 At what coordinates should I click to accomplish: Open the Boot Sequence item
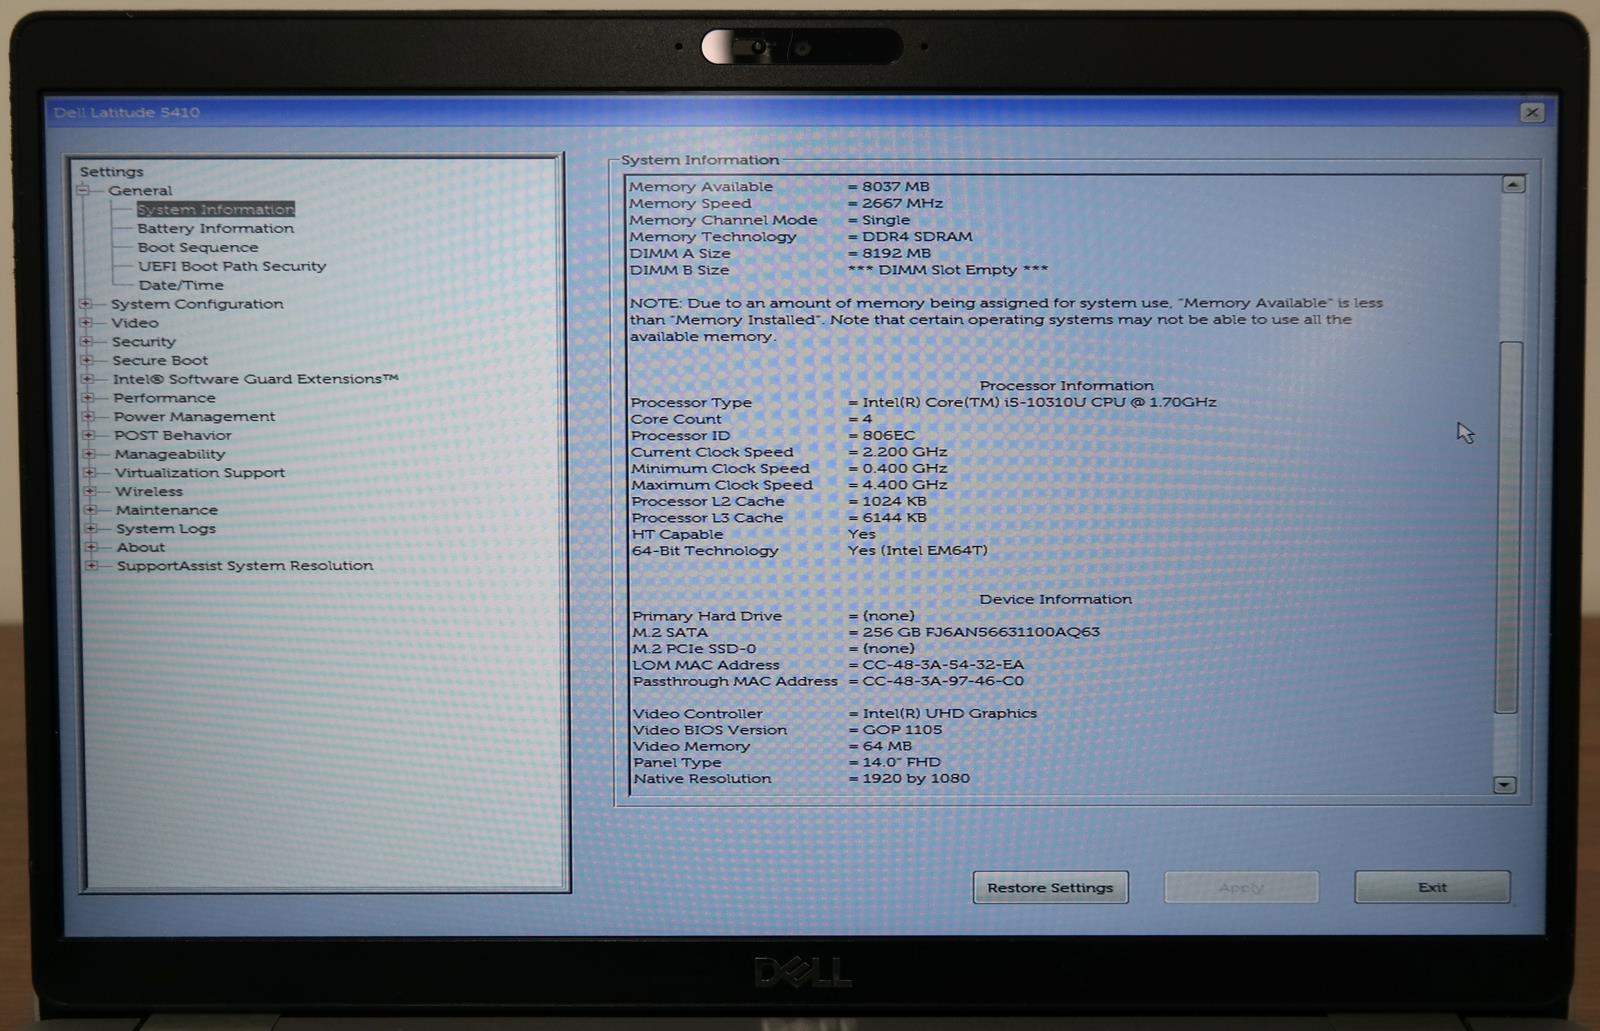point(197,247)
